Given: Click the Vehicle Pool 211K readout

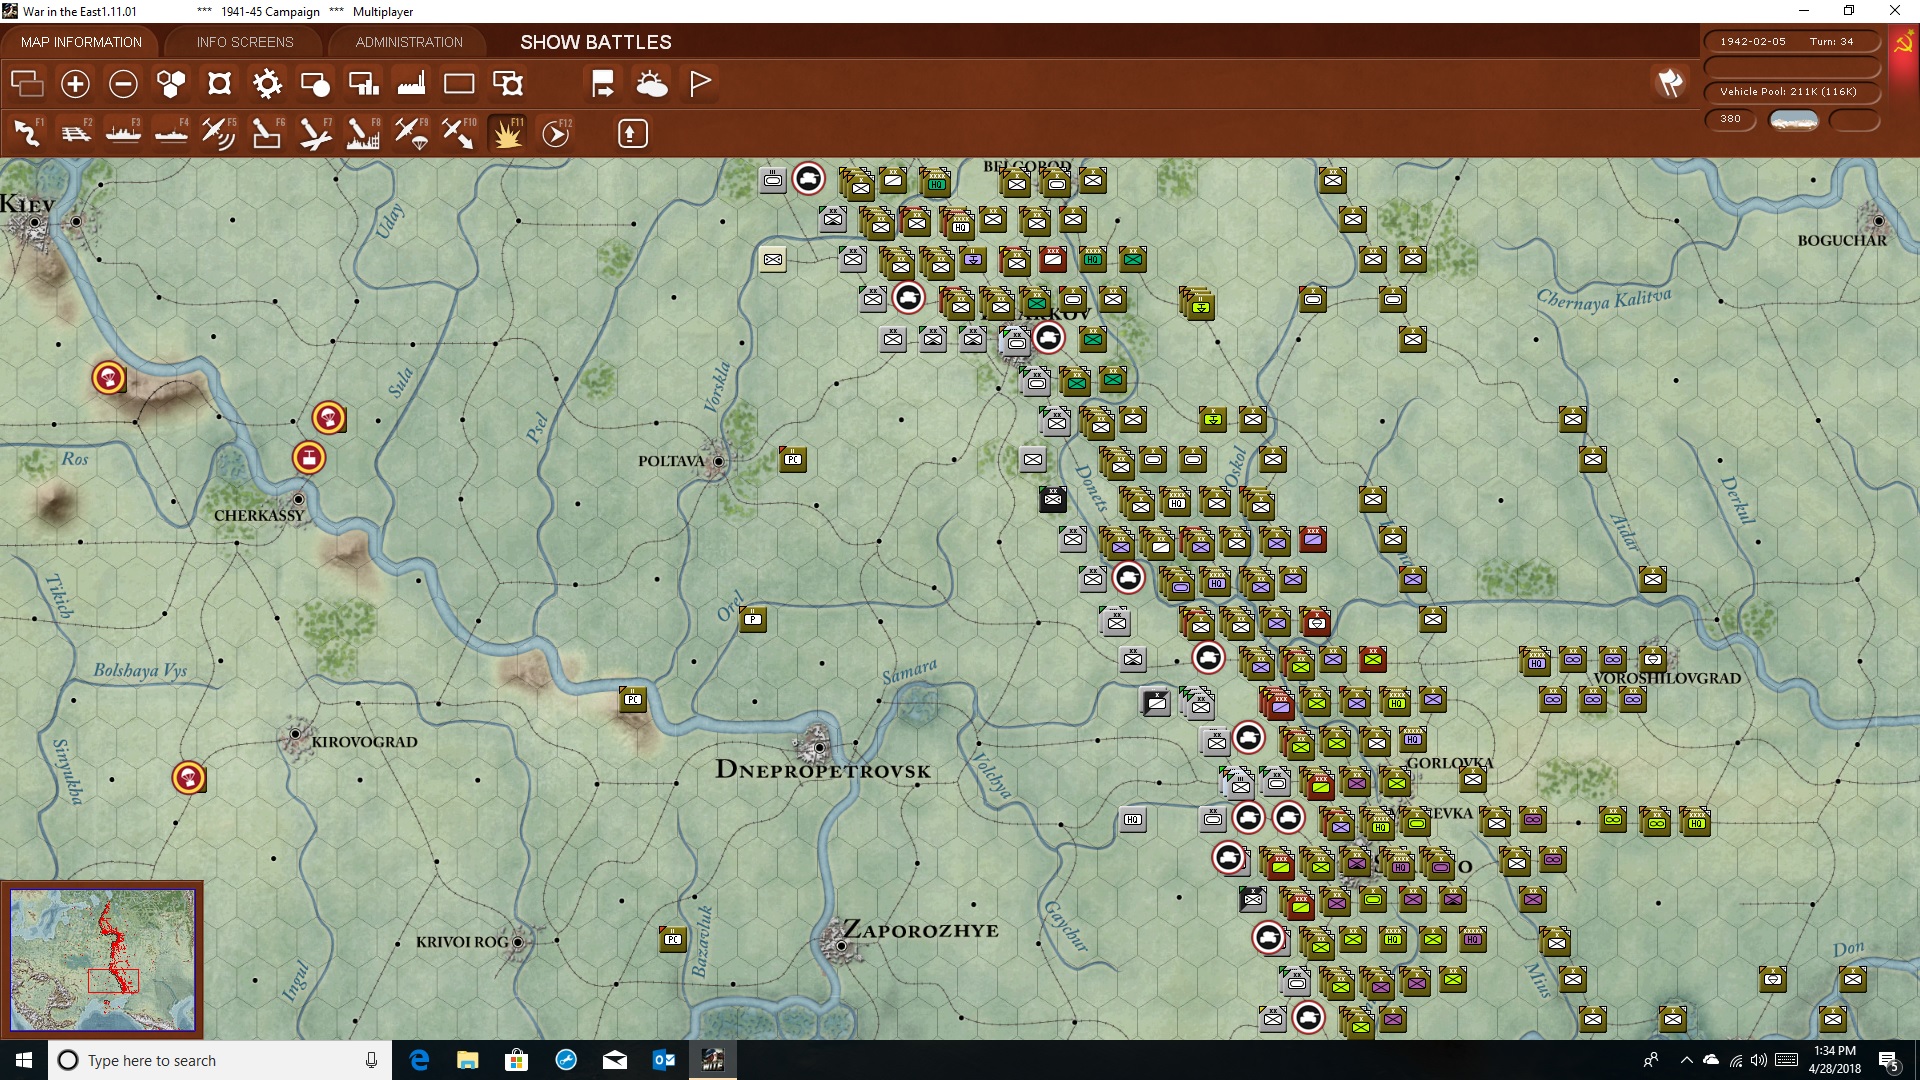Looking at the screenshot, I should [1792, 92].
